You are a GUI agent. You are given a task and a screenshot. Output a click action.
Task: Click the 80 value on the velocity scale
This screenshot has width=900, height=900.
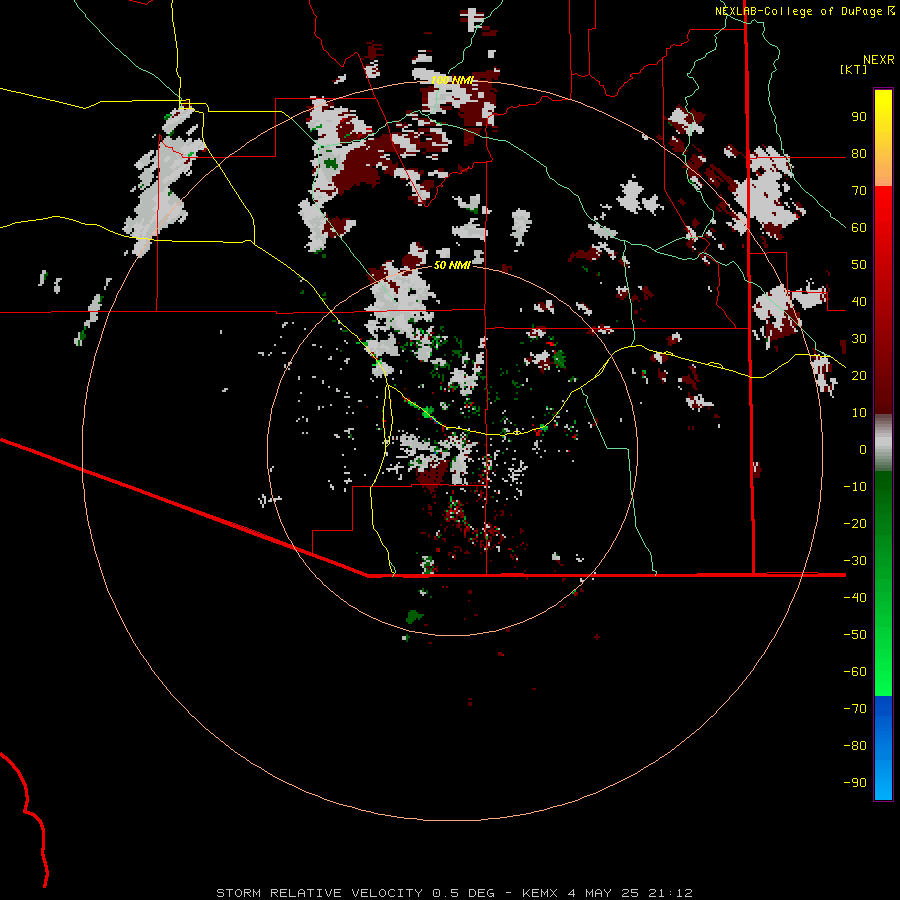(859, 154)
